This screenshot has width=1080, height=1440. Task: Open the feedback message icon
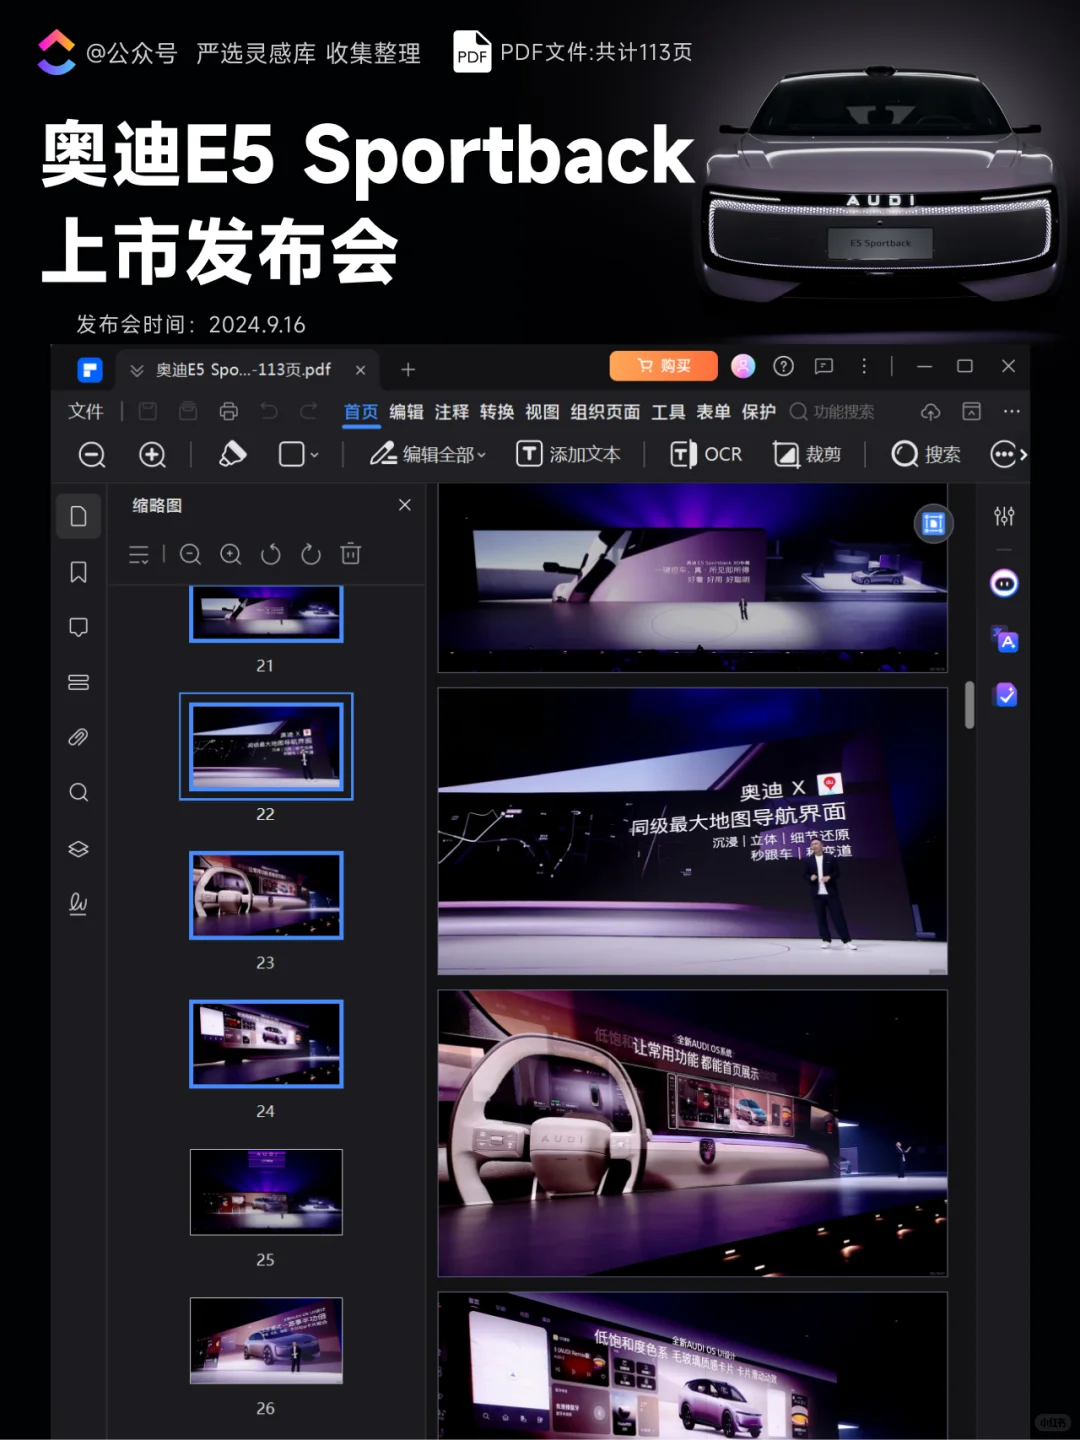[x=824, y=366]
